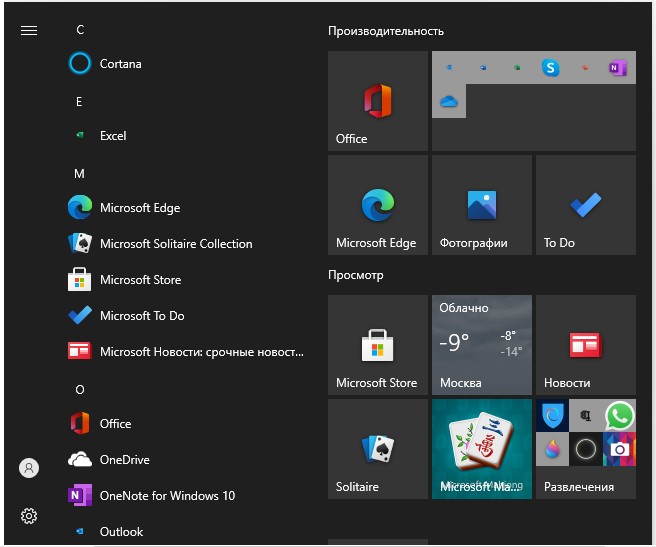The image size is (656, 547).
Task: Jump to letters via the C header
Action: (x=80, y=30)
